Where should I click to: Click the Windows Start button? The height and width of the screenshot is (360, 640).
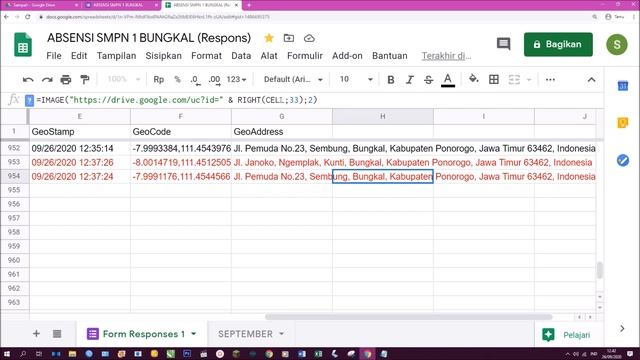pyautogui.click(x=7, y=354)
